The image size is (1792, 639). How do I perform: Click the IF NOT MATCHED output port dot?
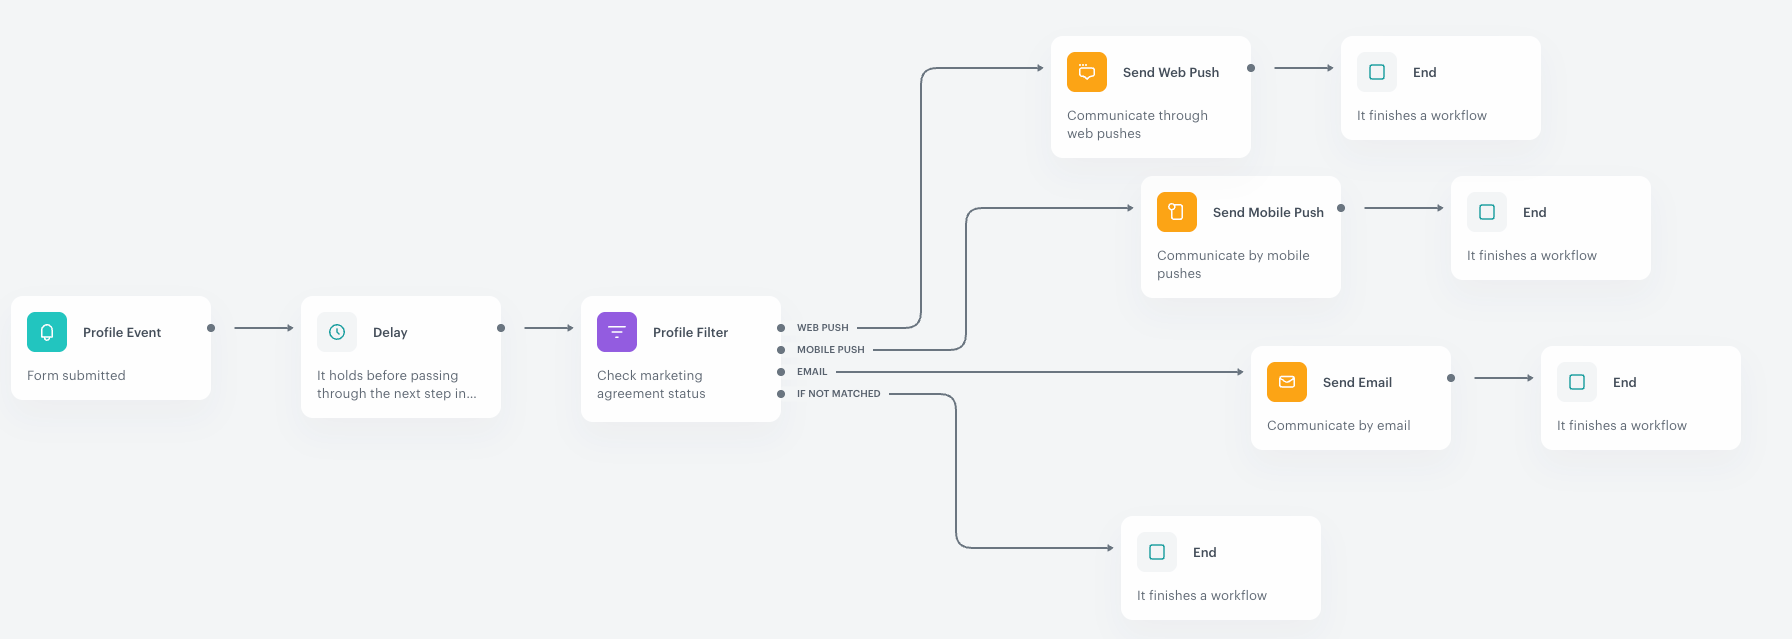(x=781, y=394)
